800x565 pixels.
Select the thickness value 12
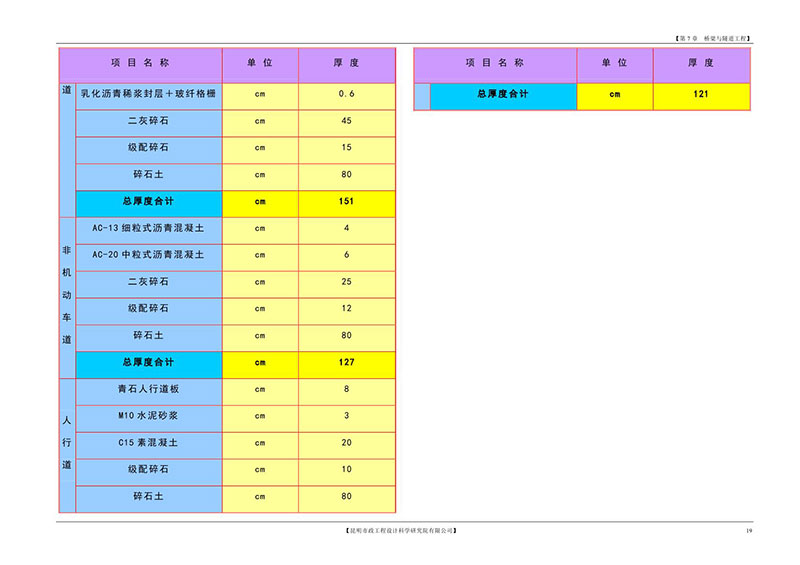[347, 308]
